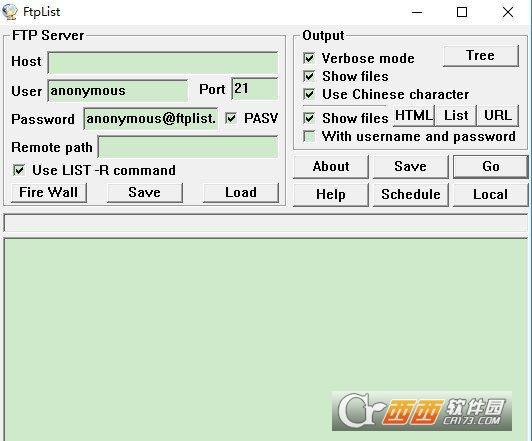Click the FtpList app icon in title bar
This screenshot has width=532, height=441.
point(10,12)
